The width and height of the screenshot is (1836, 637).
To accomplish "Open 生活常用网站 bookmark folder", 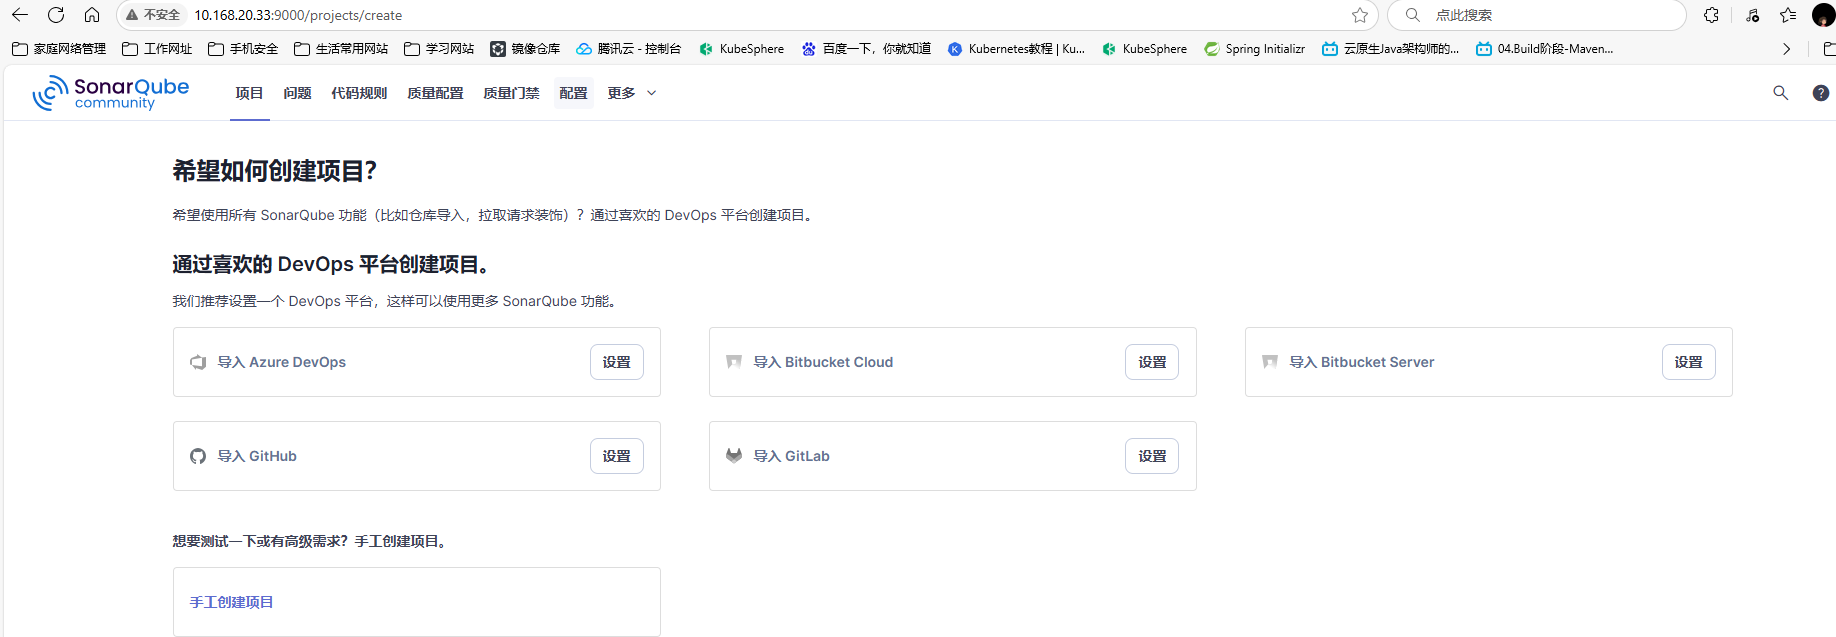I will pyautogui.click(x=341, y=48).
